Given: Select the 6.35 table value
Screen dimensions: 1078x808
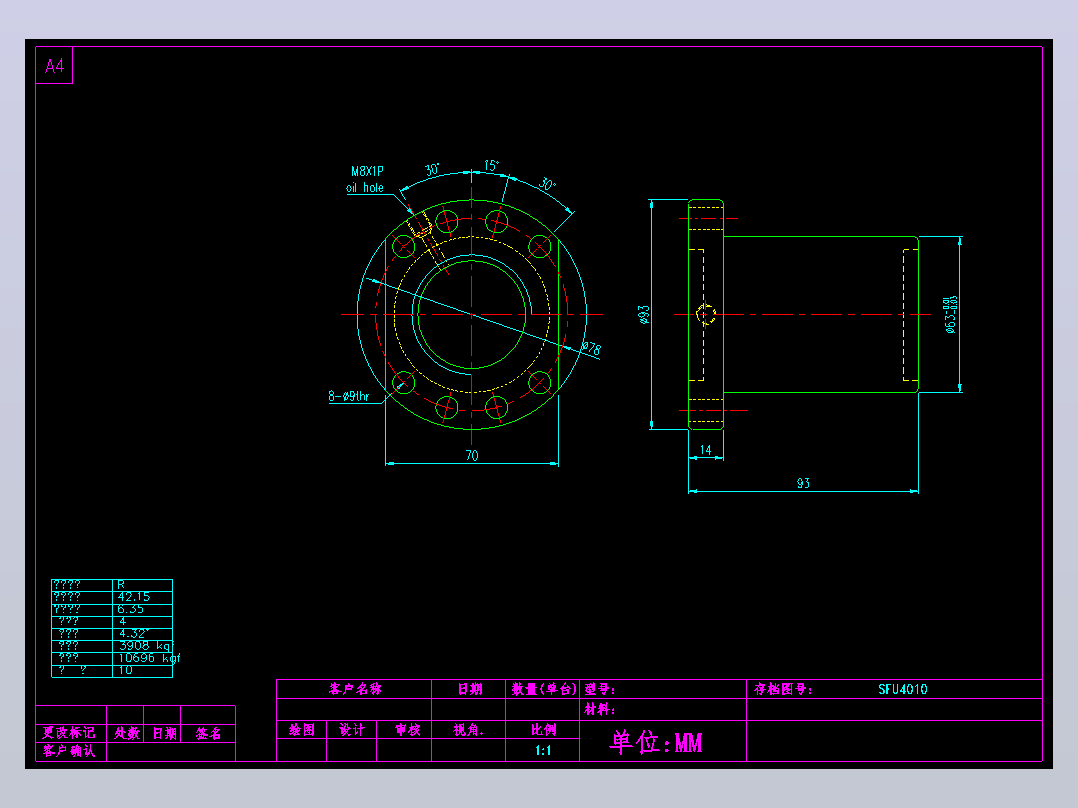Looking at the screenshot, I should pyautogui.click(x=131, y=609).
